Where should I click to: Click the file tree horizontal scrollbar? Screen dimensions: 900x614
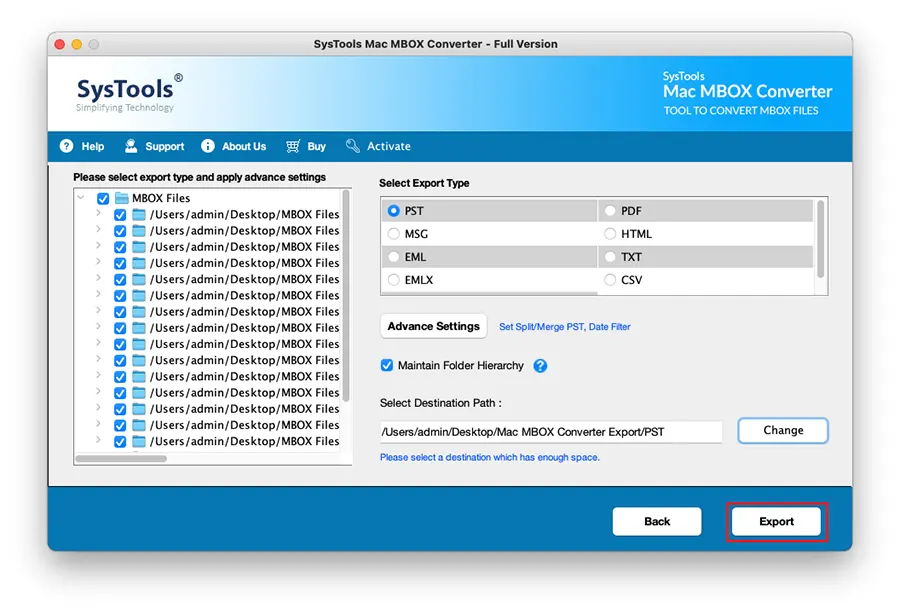[x=121, y=458]
